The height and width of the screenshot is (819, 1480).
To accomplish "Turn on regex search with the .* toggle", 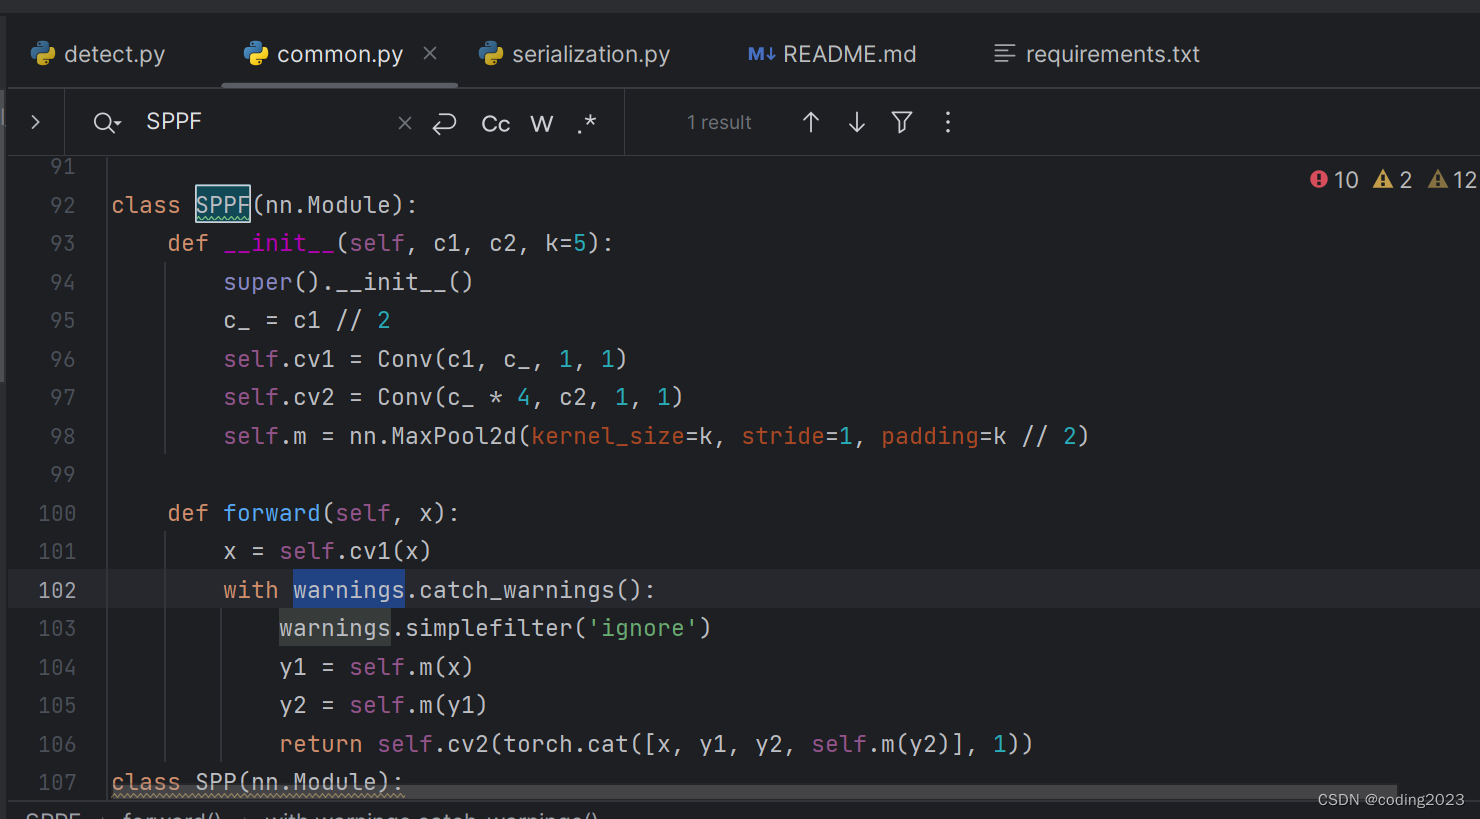I will pos(586,123).
